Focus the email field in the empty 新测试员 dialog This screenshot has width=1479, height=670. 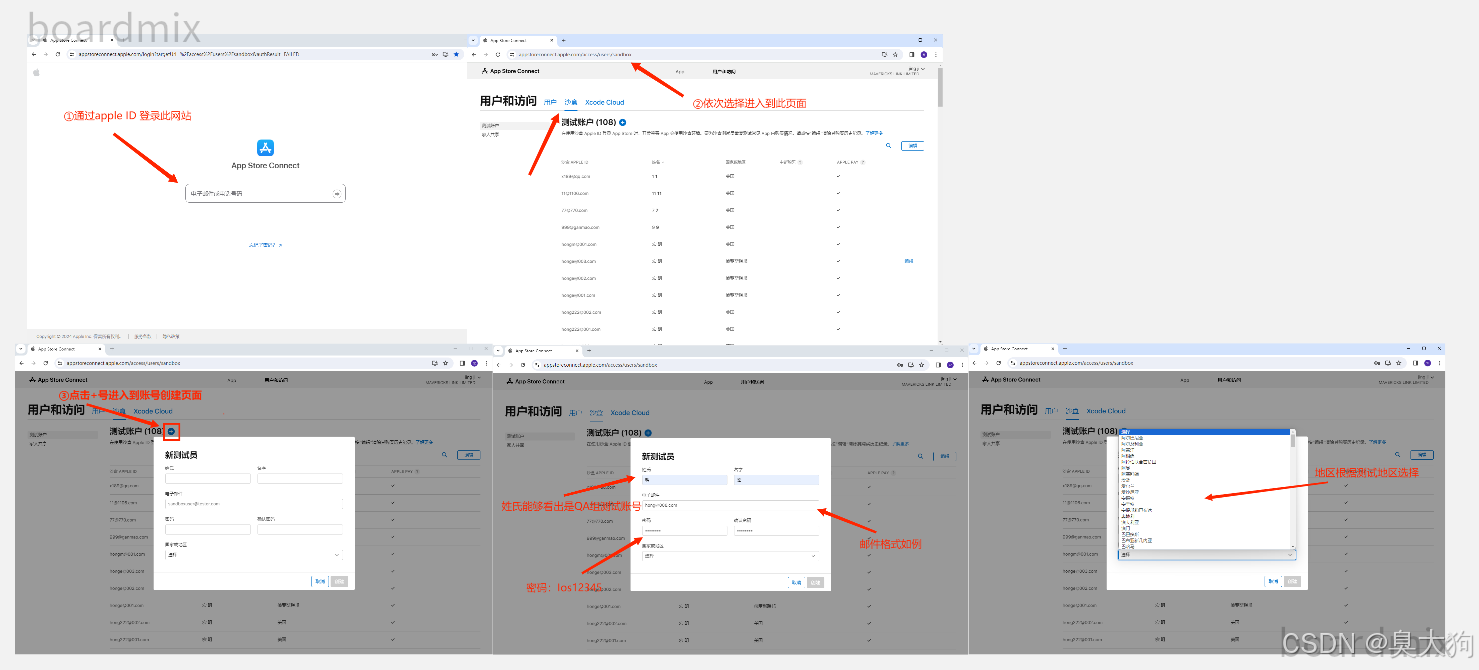pos(254,504)
